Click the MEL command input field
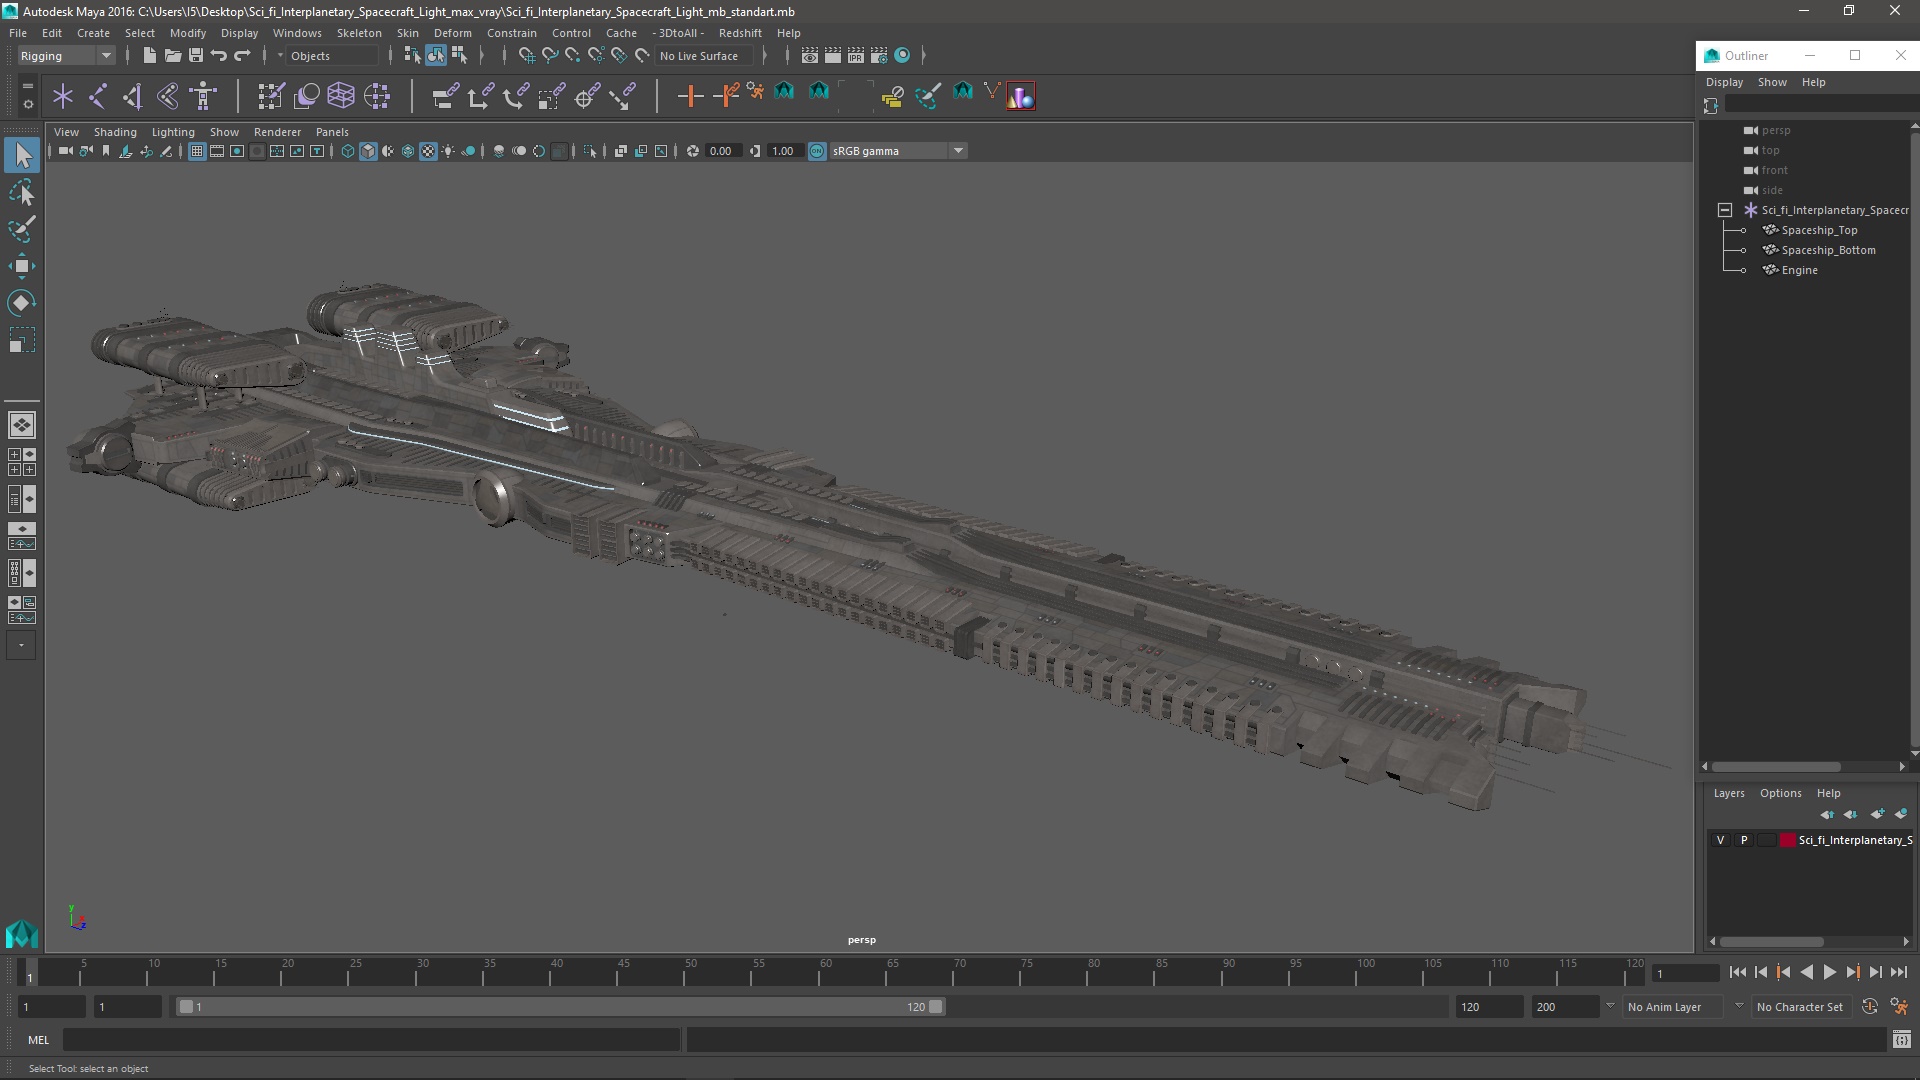This screenshot has height=1080, width=1920. [x=372, y=1040]
